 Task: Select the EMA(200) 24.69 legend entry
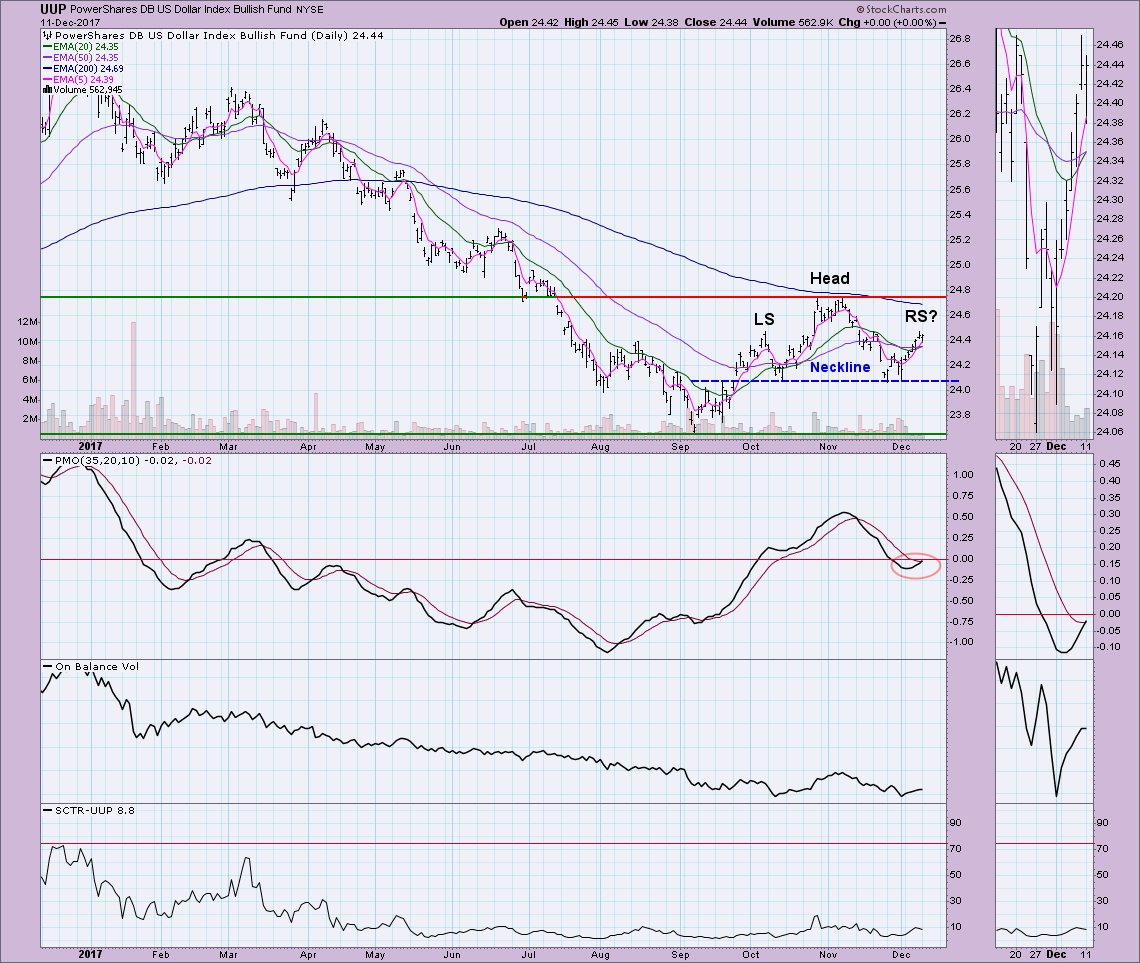[83, 68]
